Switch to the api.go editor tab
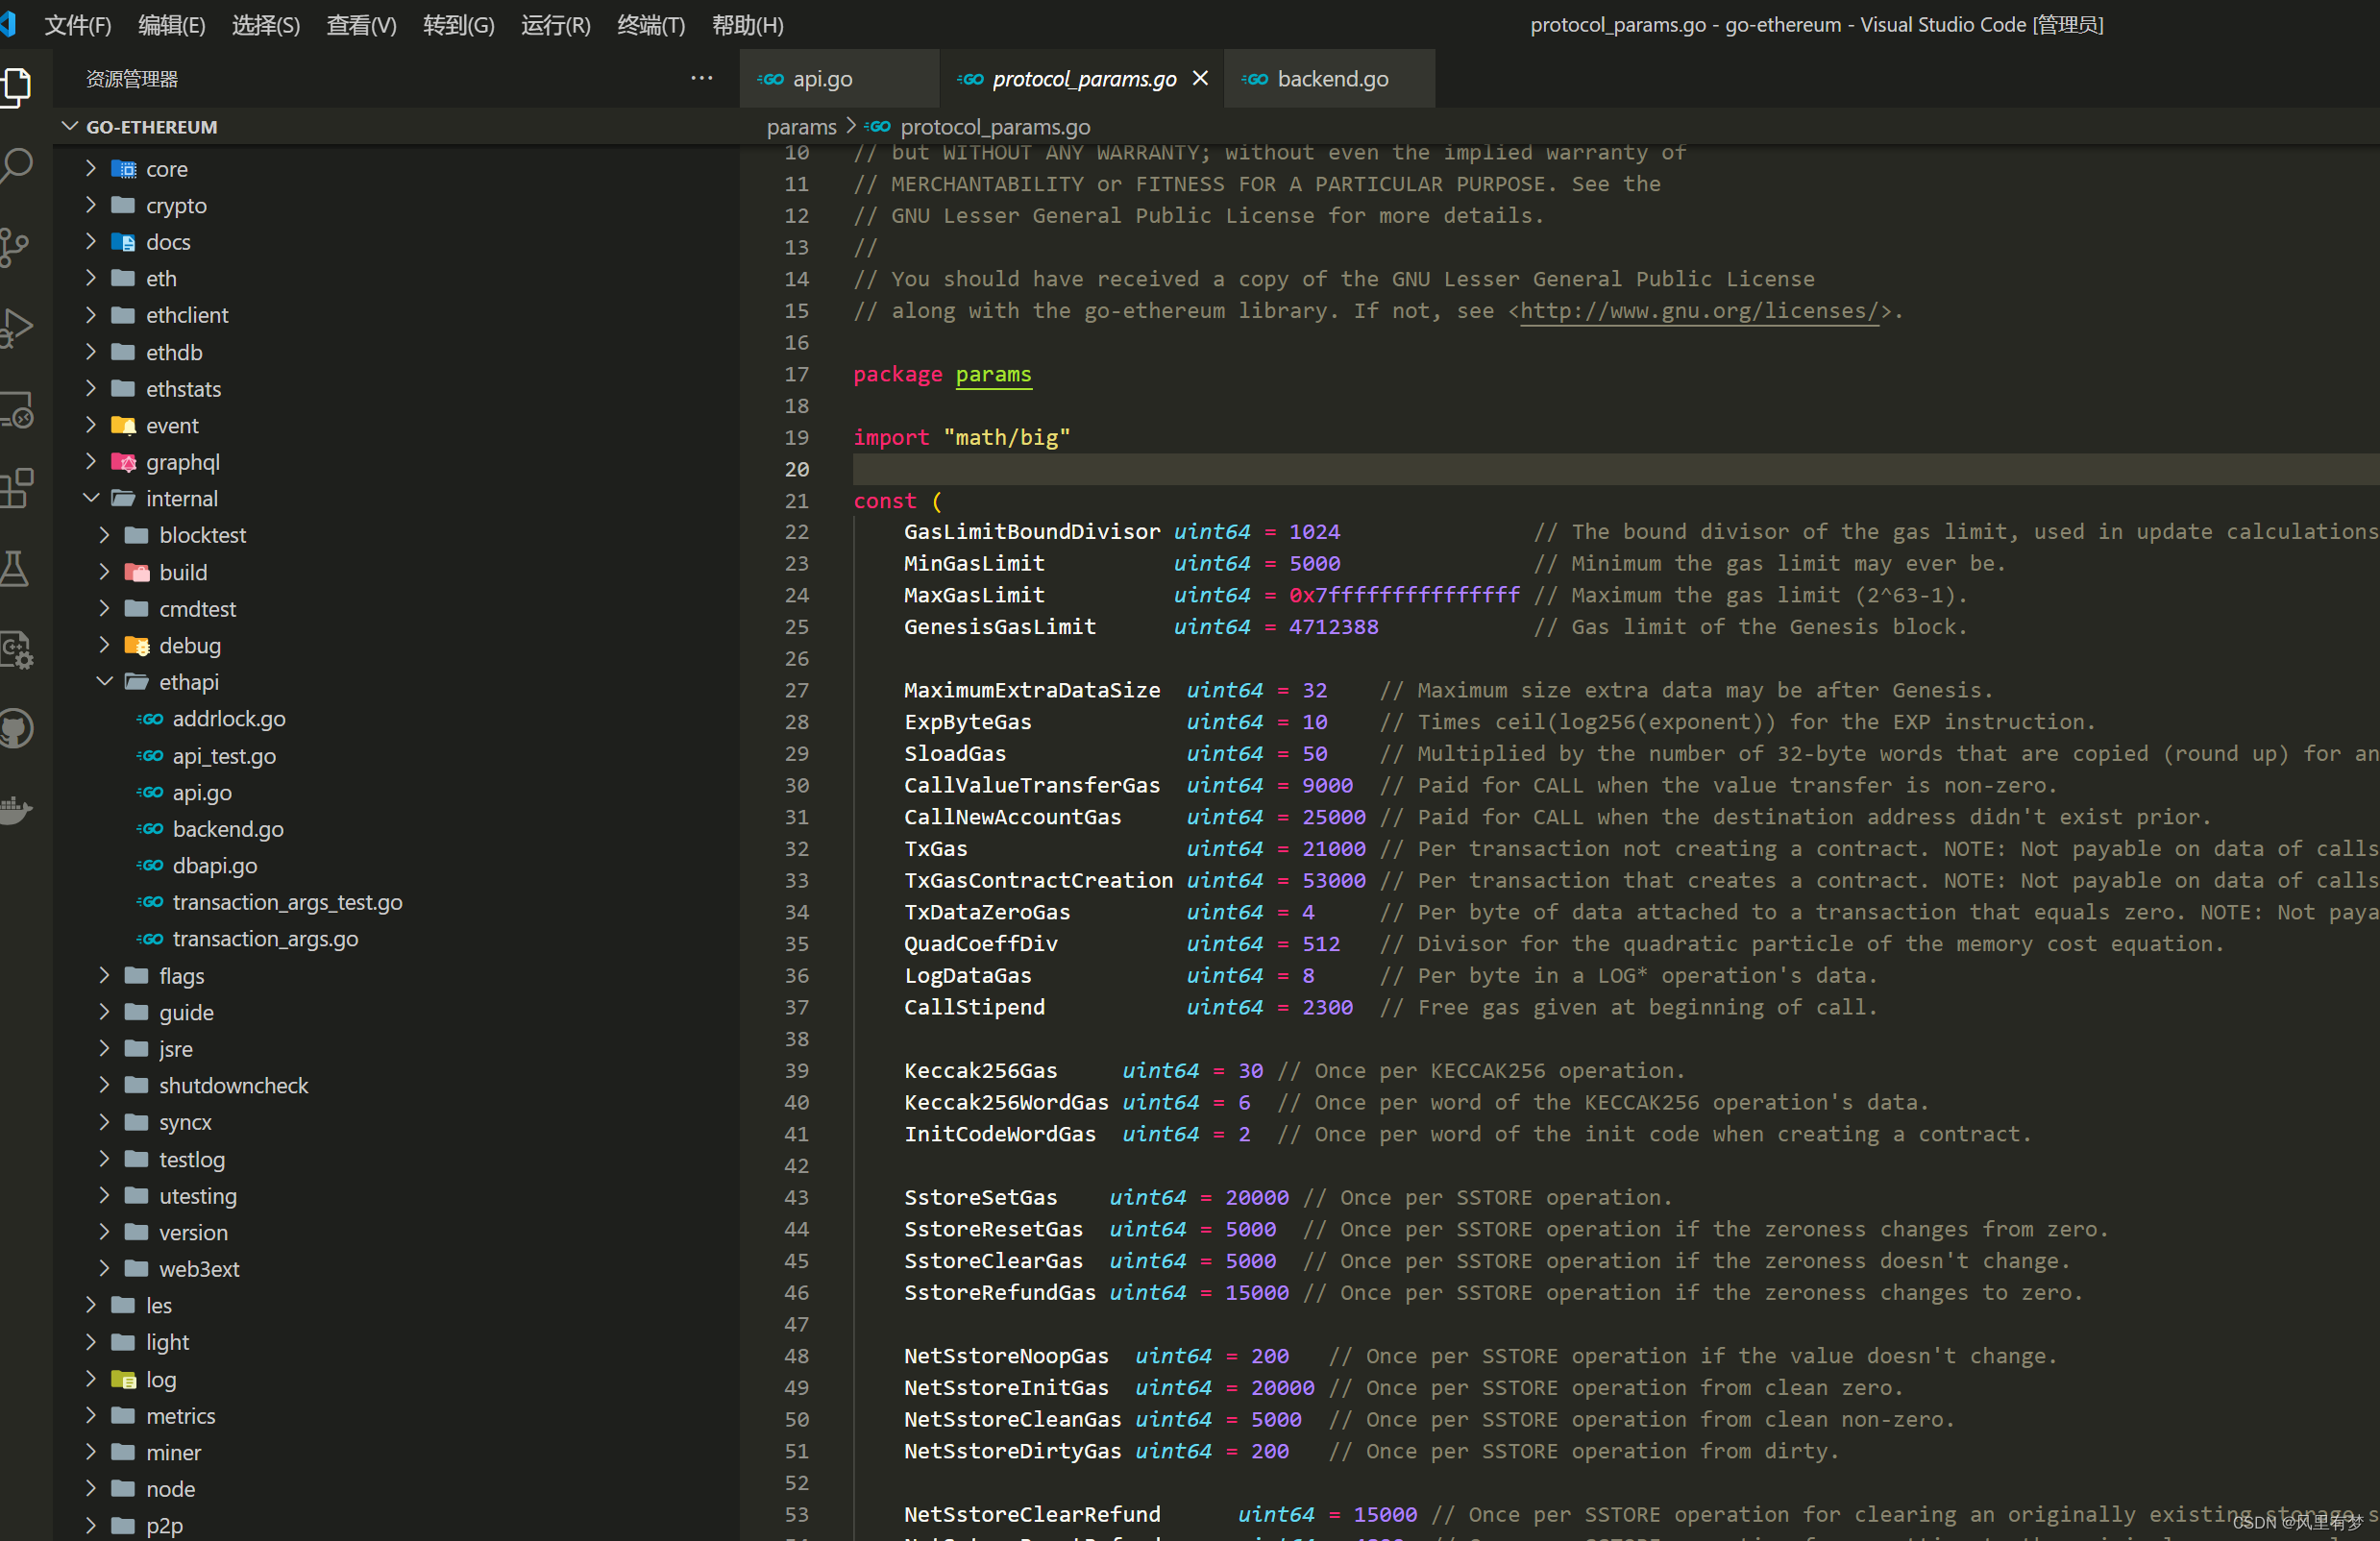 pyautogui.click(x=821, y=79)
